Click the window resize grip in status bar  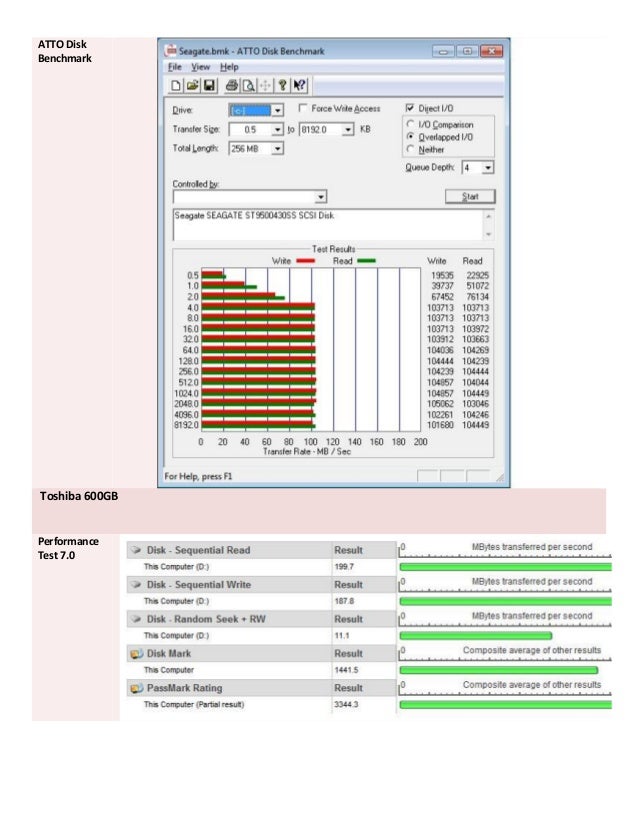[499, 477]
